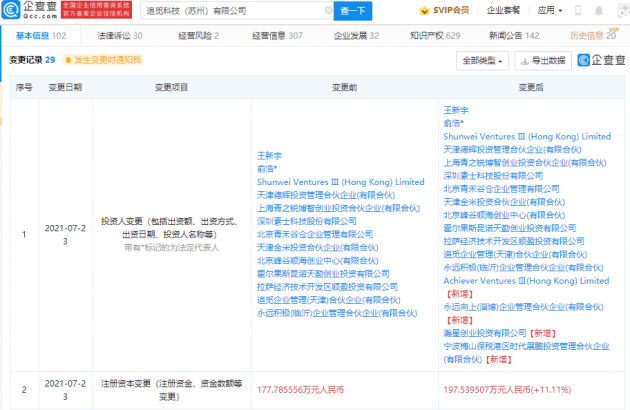Screen dimensions: 630x410
Task: Open notifications bell icon
Action: tap(599, 10)
